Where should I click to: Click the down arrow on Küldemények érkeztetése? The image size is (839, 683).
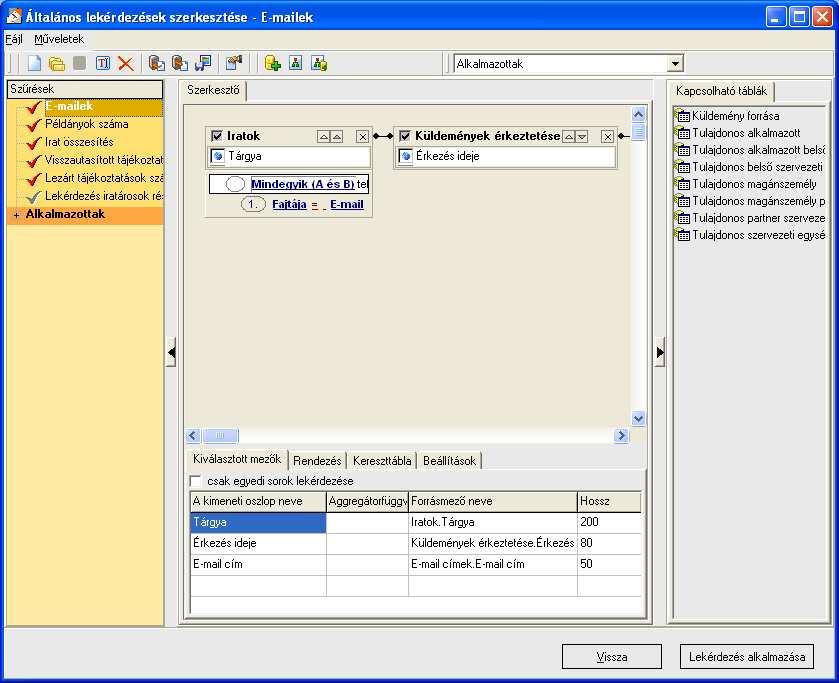click(582, 136)
